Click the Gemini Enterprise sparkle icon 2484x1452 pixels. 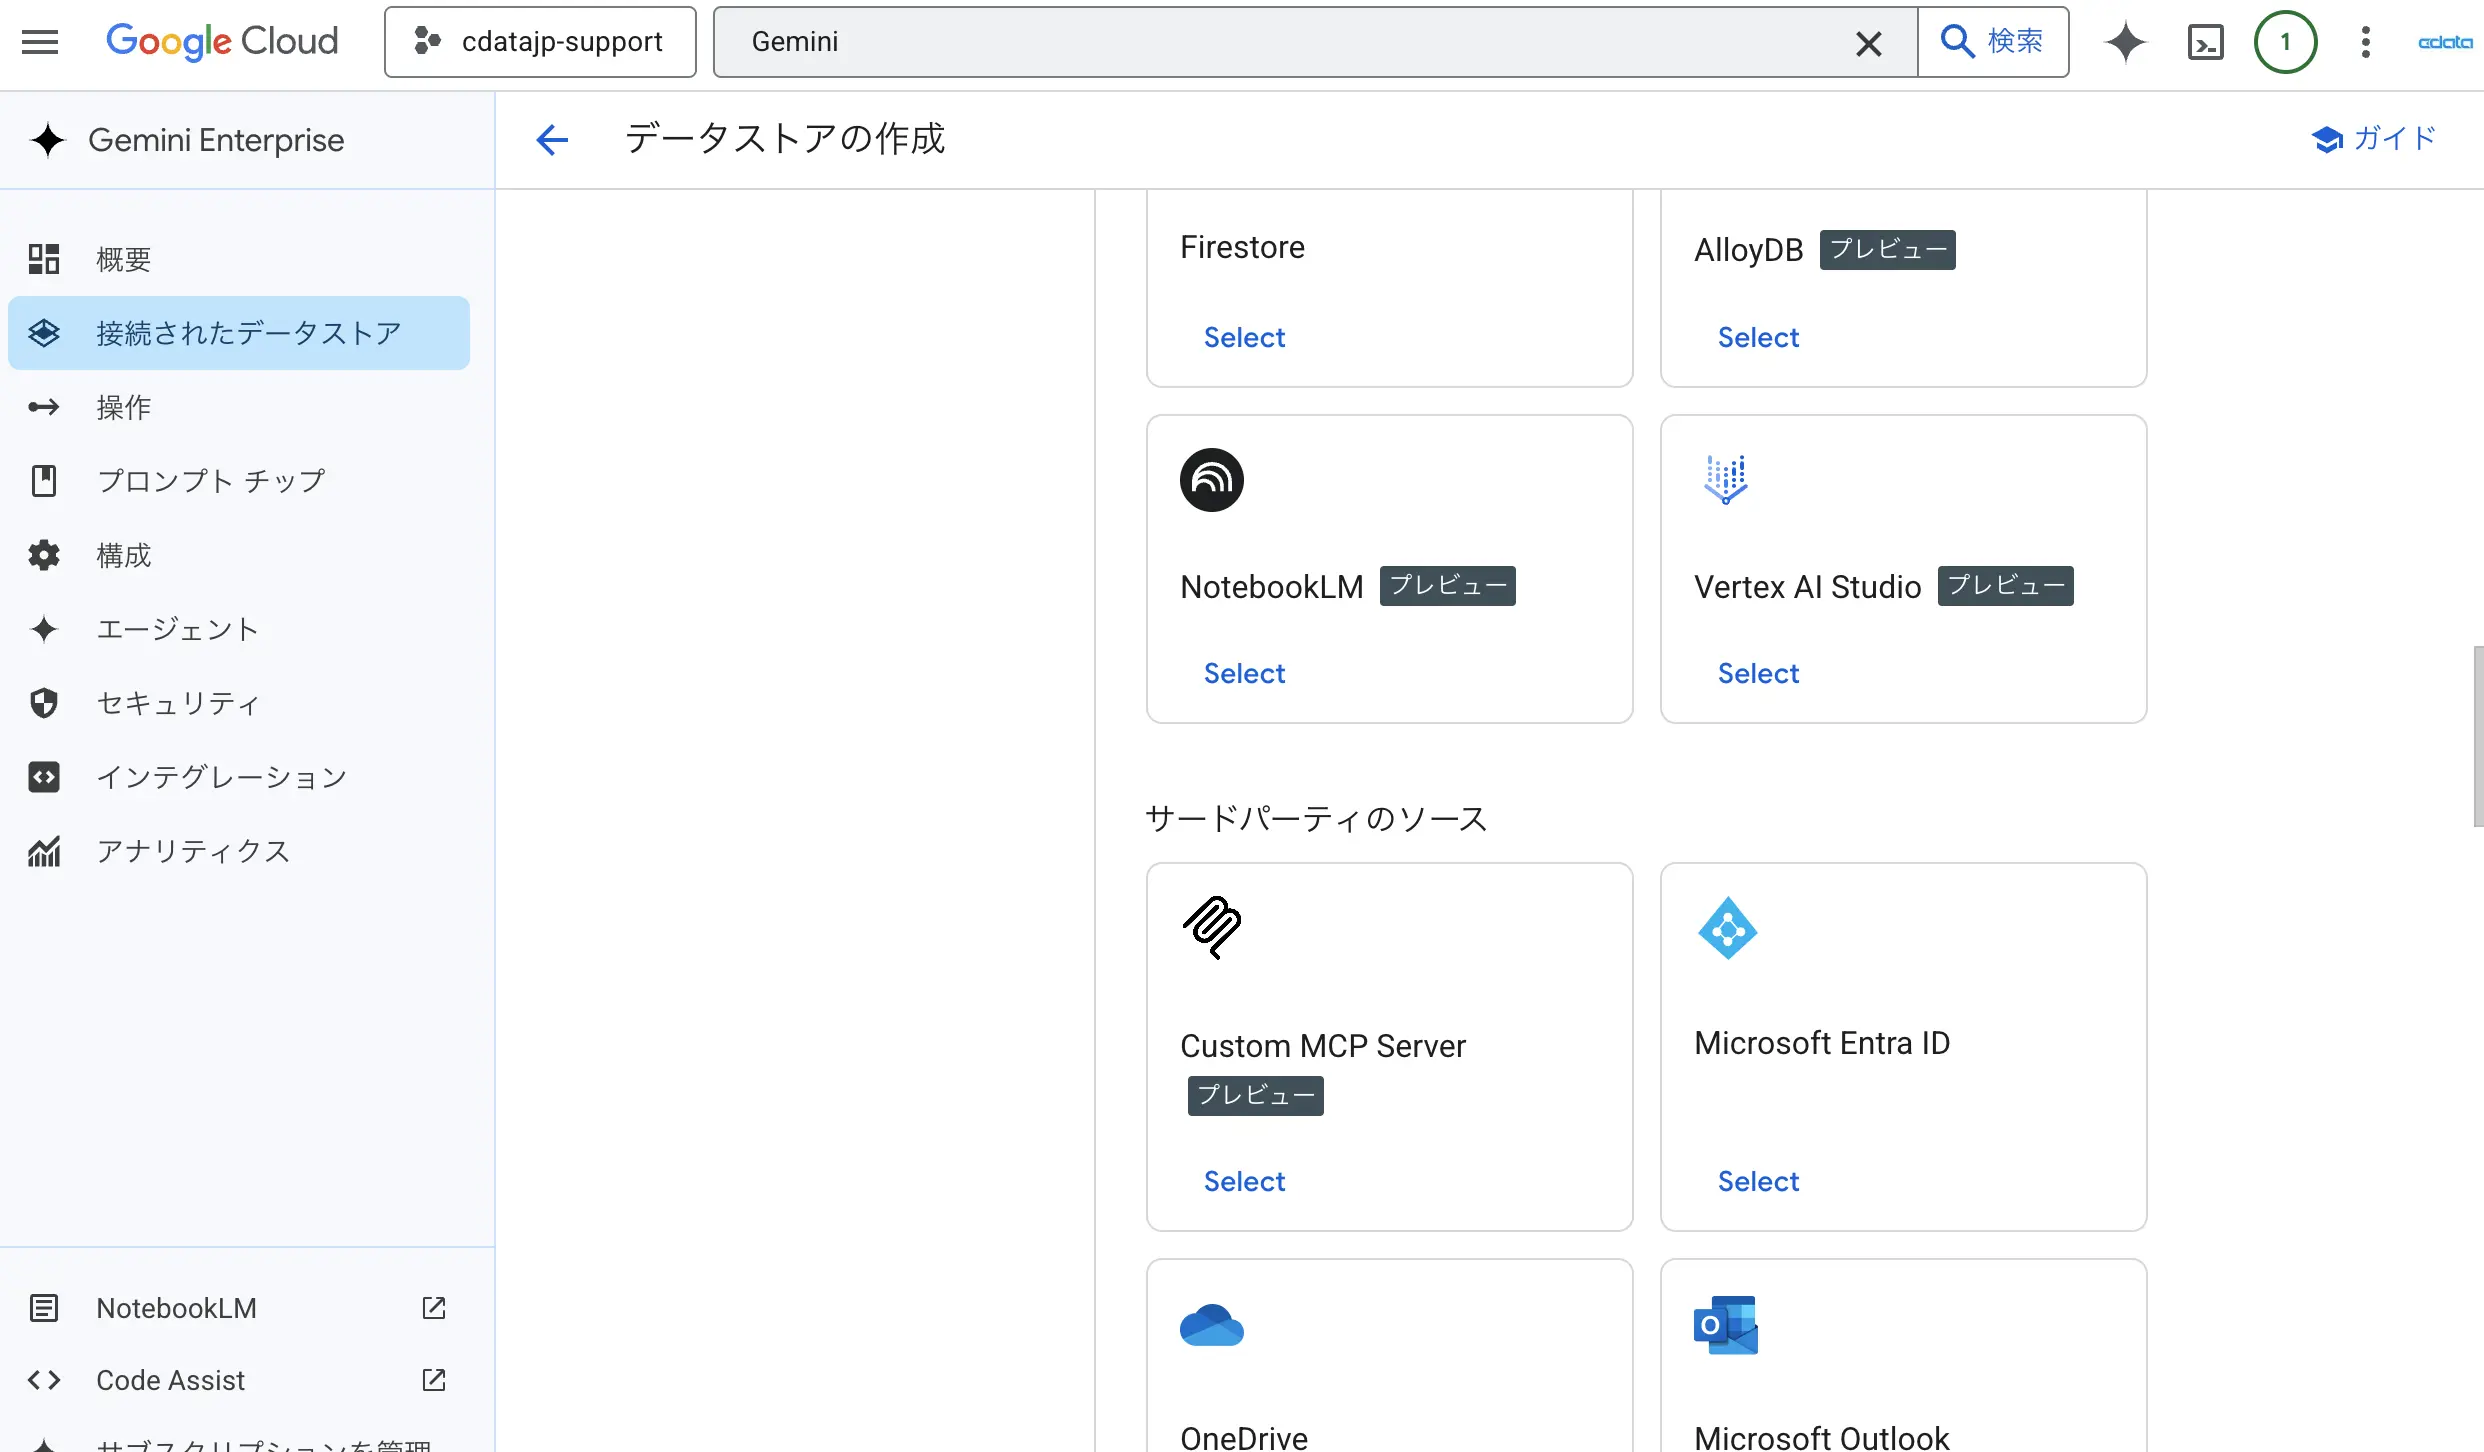[x=47, y=140]
